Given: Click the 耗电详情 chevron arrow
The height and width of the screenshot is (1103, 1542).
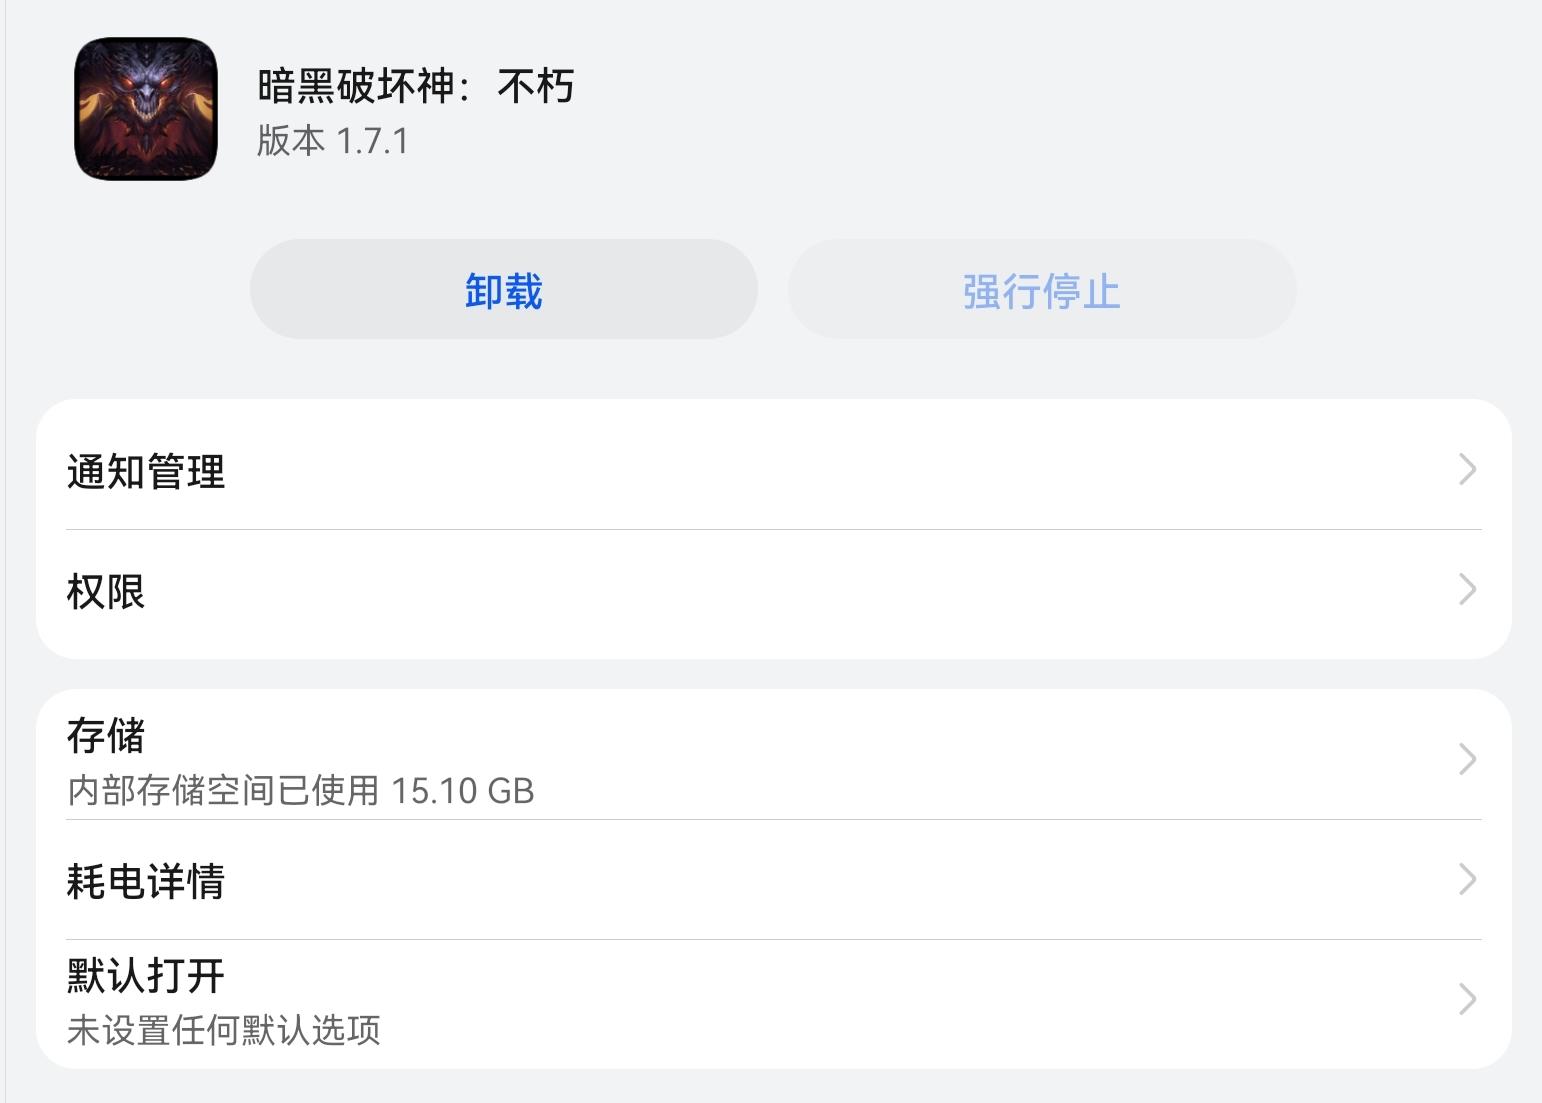Looking at the screenshot, I should pyautogui.click(x=1467, y=879).
